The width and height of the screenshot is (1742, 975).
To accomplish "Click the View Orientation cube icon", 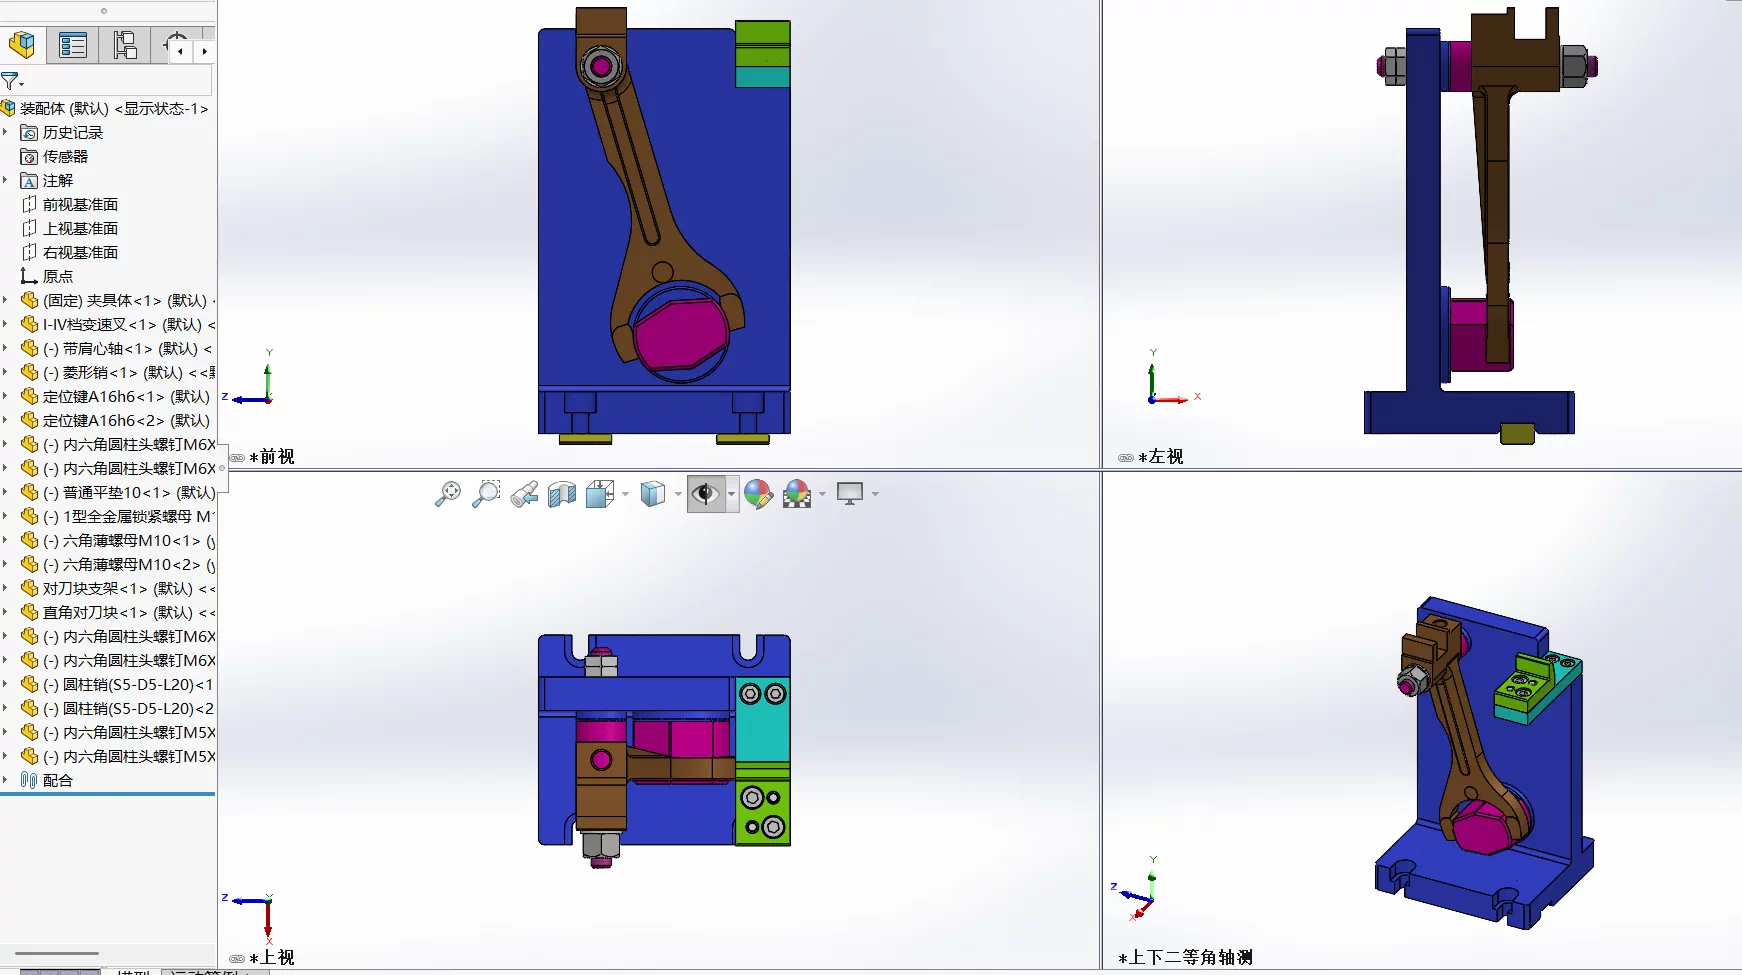I will tap(600, 494).
